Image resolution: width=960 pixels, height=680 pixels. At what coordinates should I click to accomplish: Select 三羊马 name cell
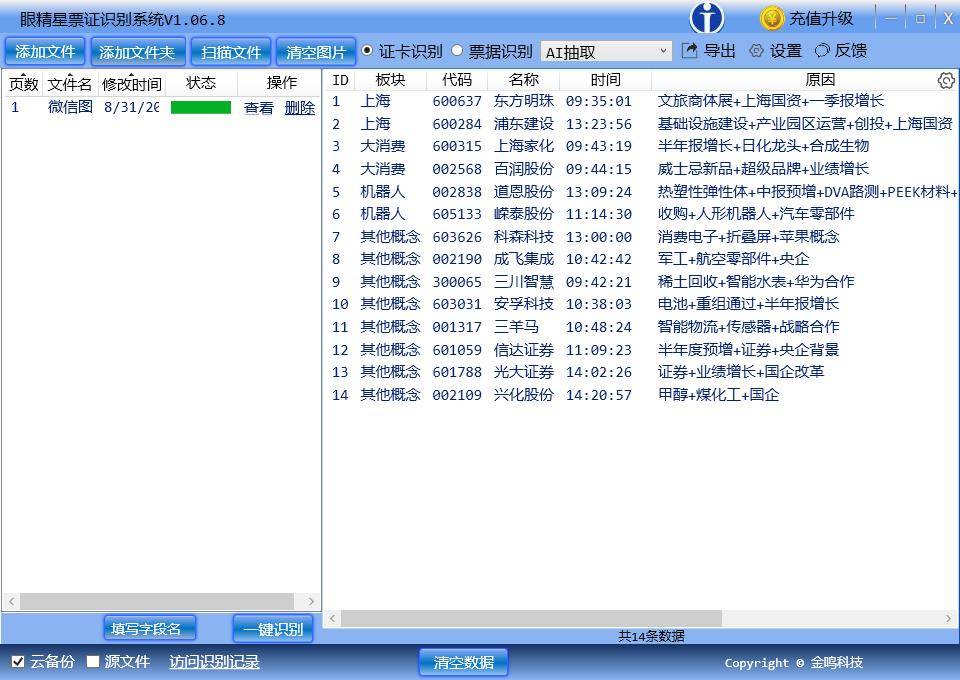pos(516,327)
